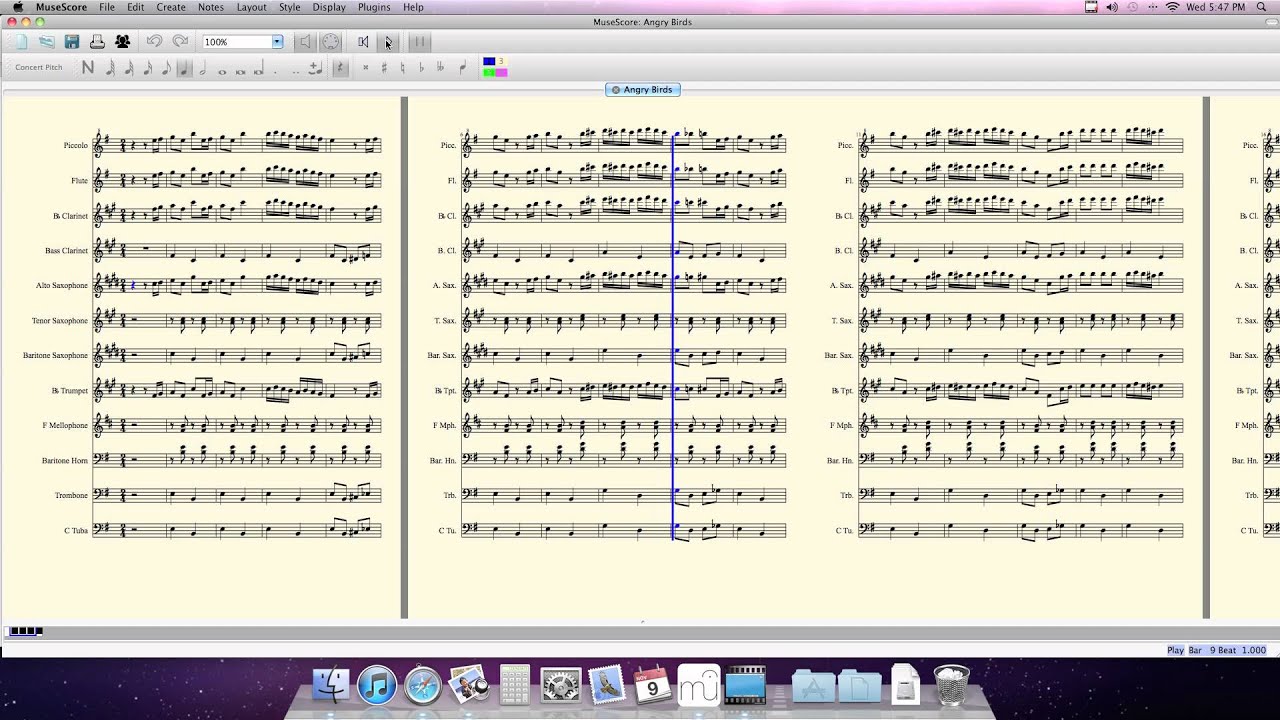Toggle rest input in note toolbar
Image resolution: width=1280 pixels, height=720 pixels.
(x=340, y=68)
